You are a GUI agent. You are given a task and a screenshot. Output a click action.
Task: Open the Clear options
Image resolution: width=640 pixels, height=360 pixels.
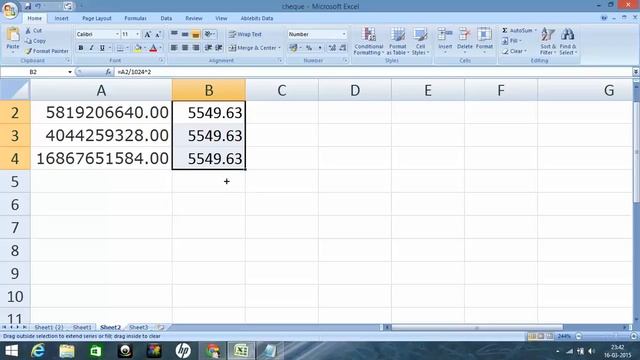513,51
